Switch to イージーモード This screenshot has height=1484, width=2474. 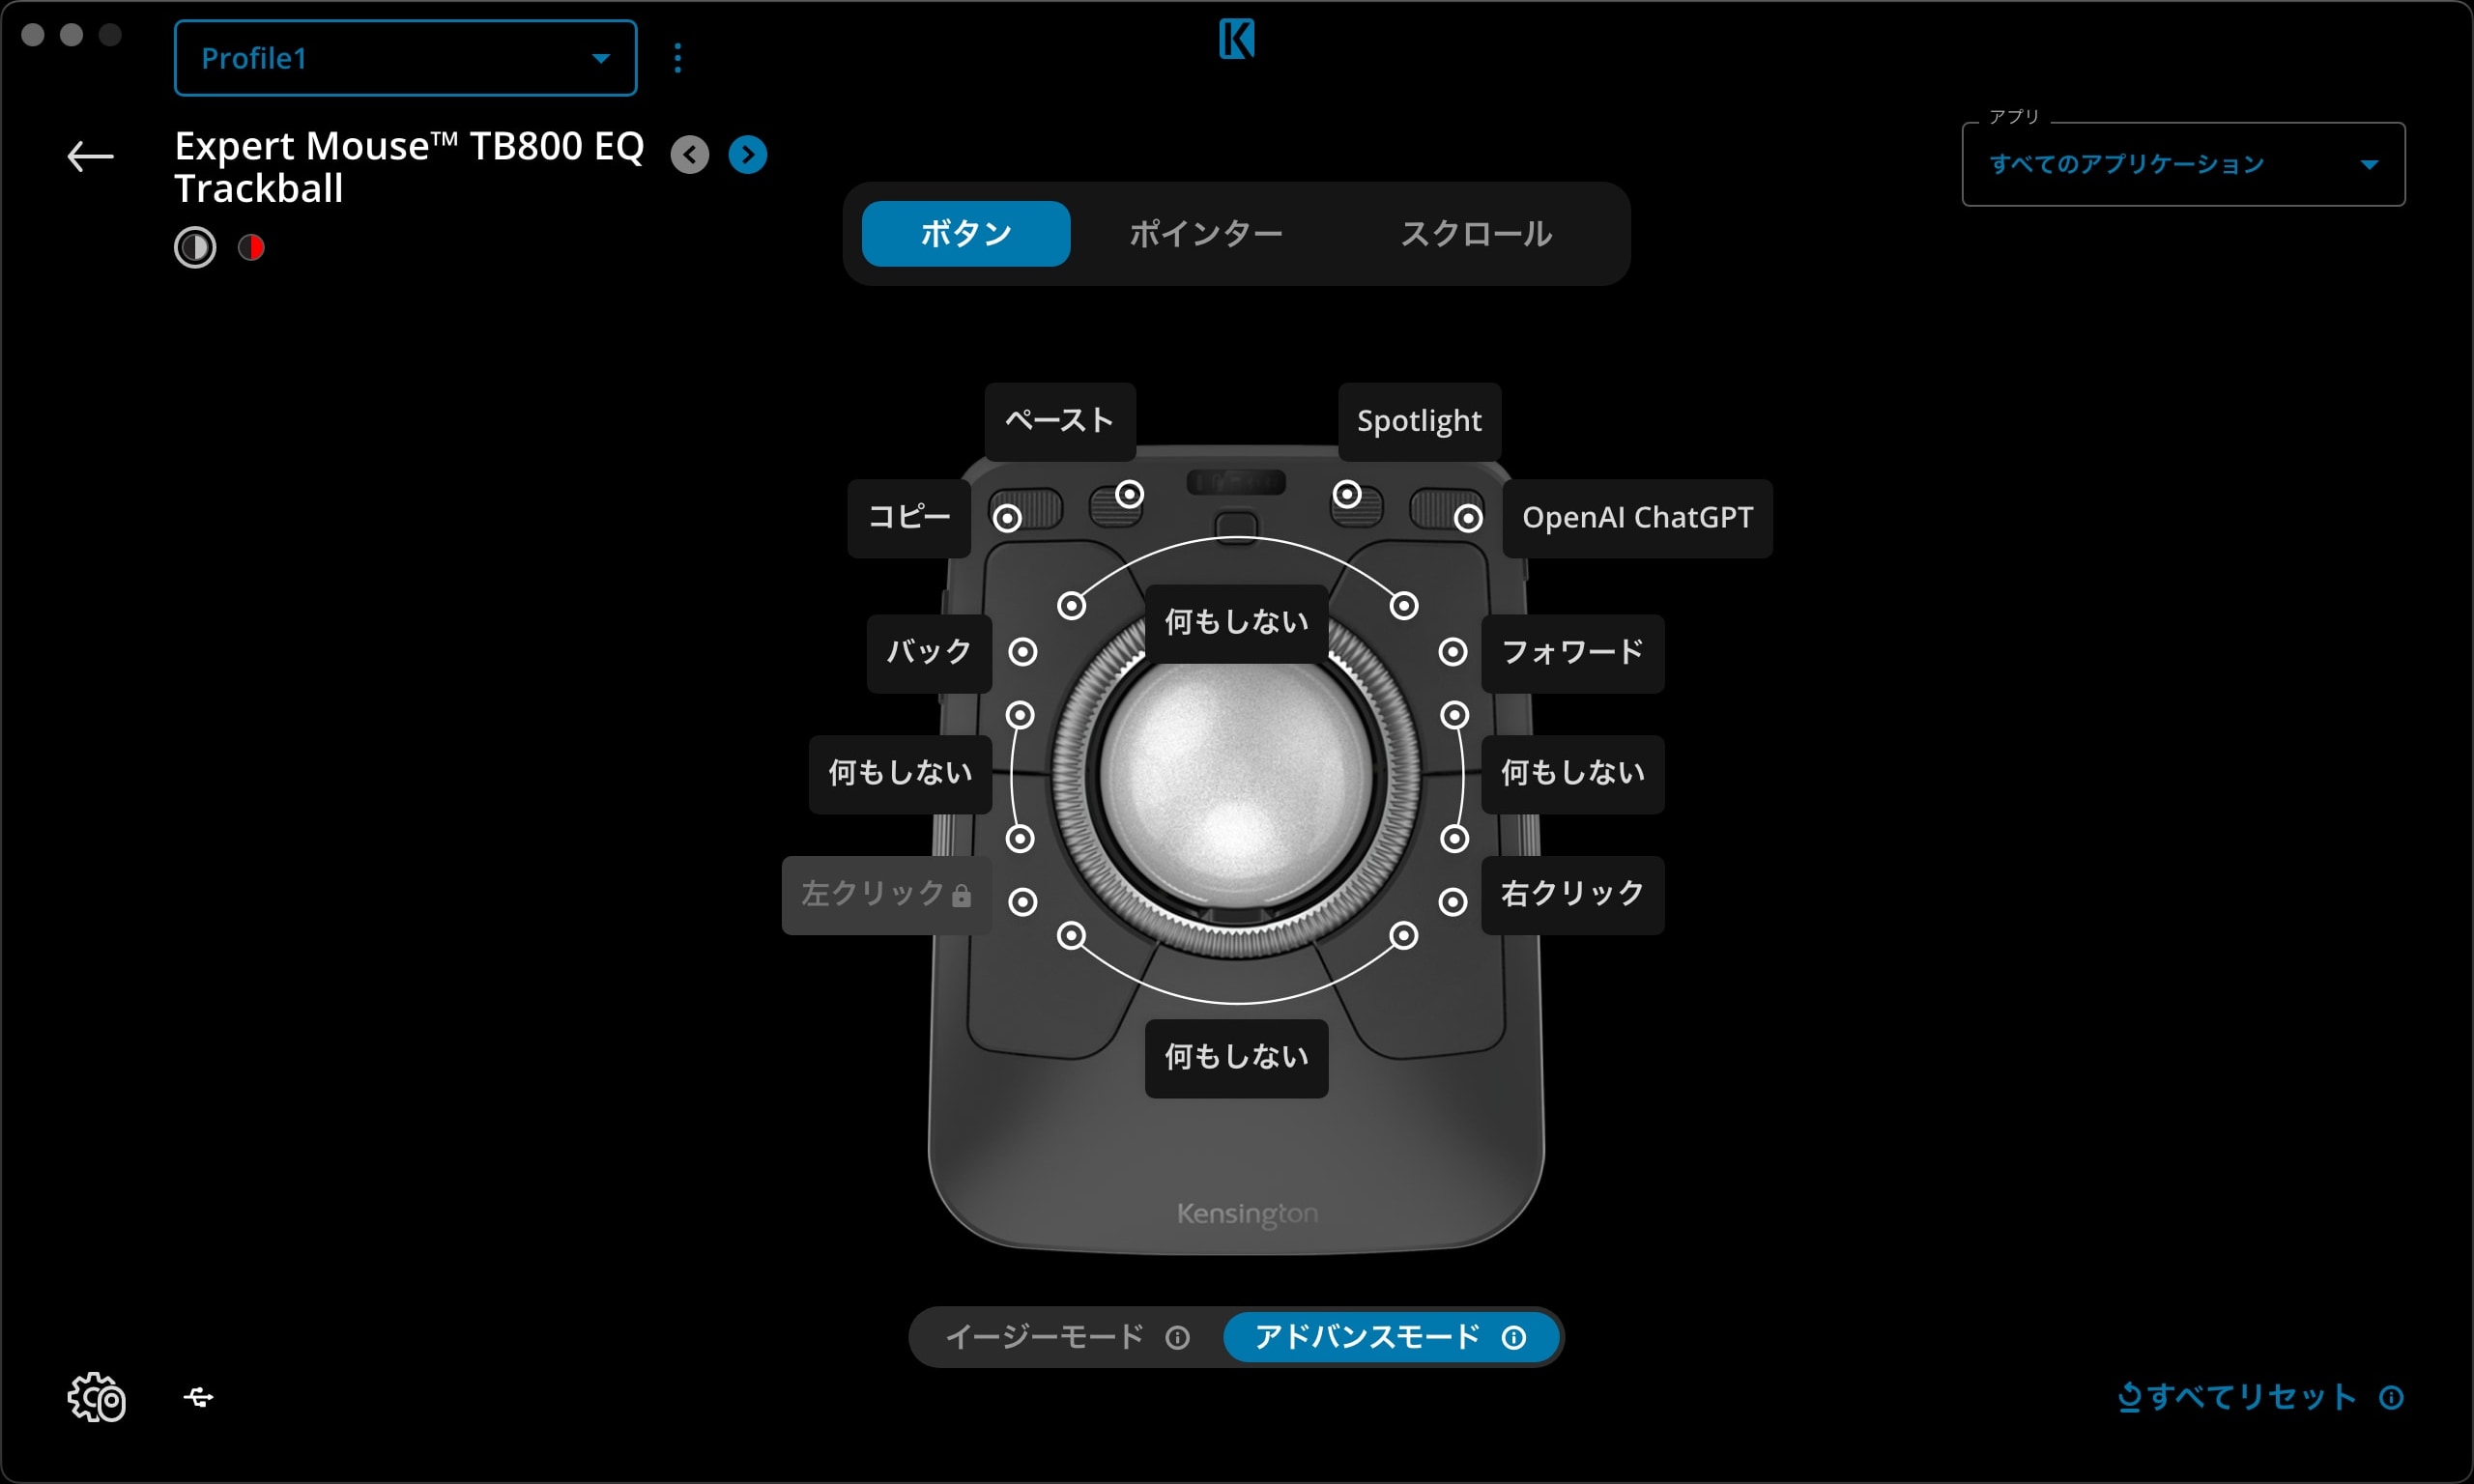pyautogui.click(x=1044, y=1337)
